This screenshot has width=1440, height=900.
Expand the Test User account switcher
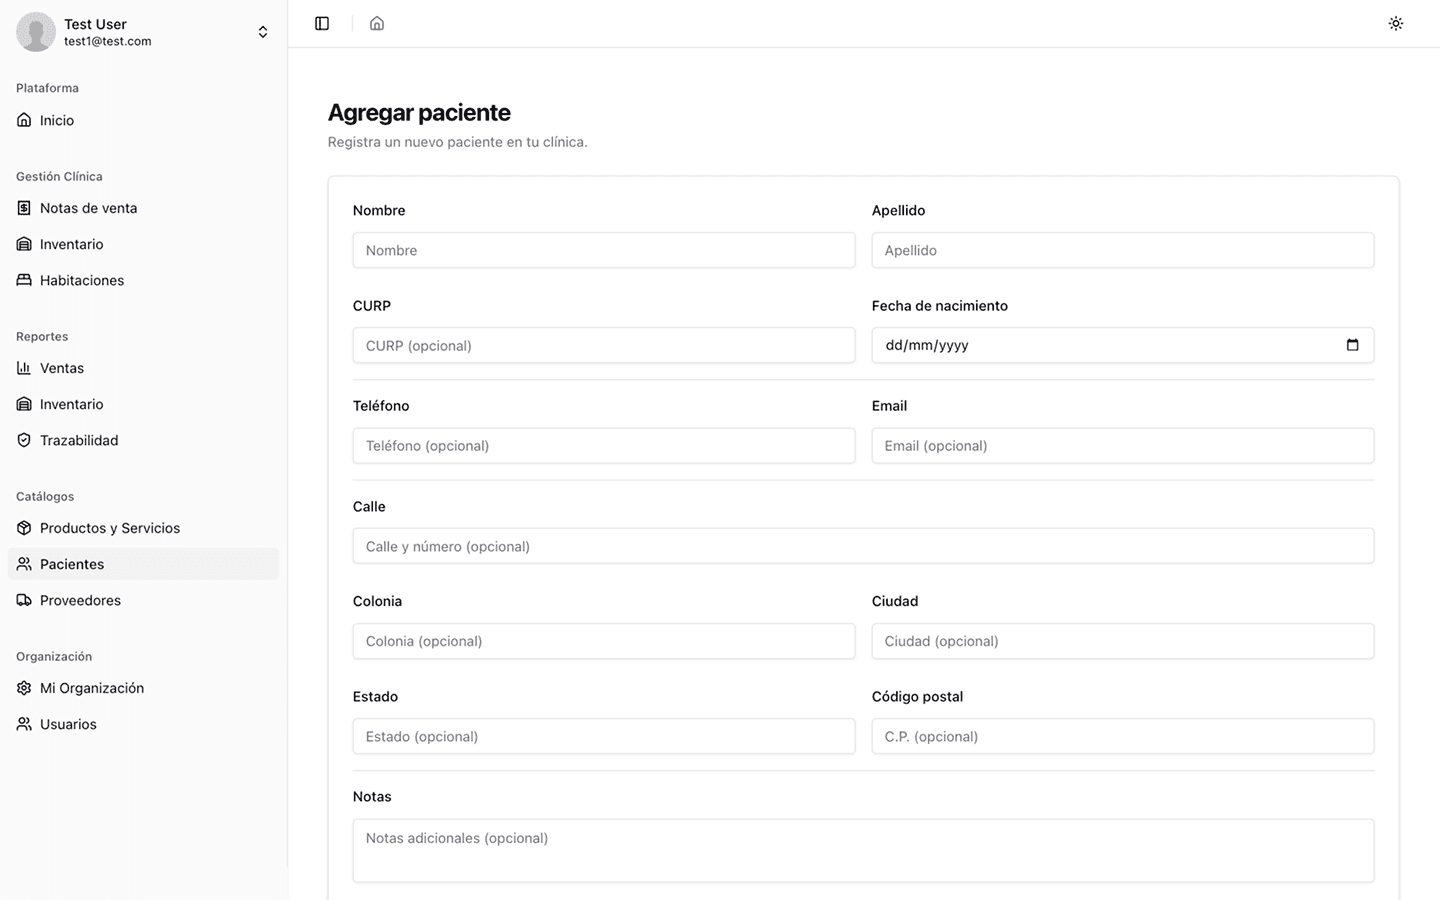point(262,32)
